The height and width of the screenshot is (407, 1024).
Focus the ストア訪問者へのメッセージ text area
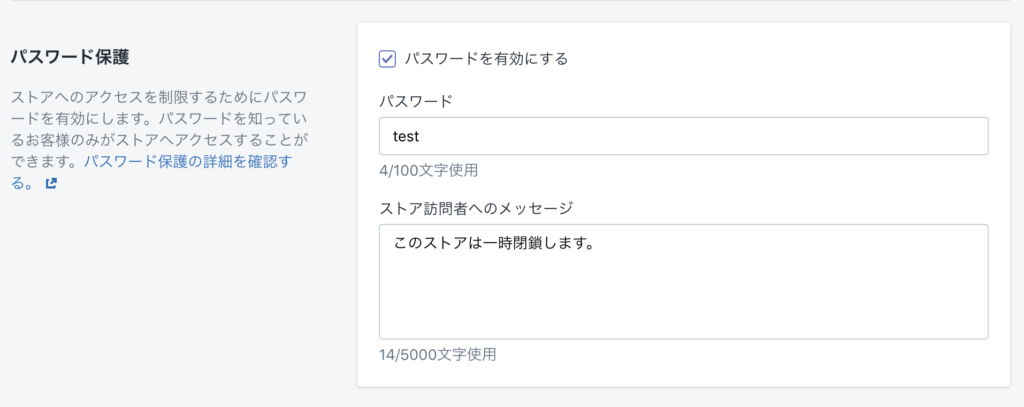click(683, 282)
